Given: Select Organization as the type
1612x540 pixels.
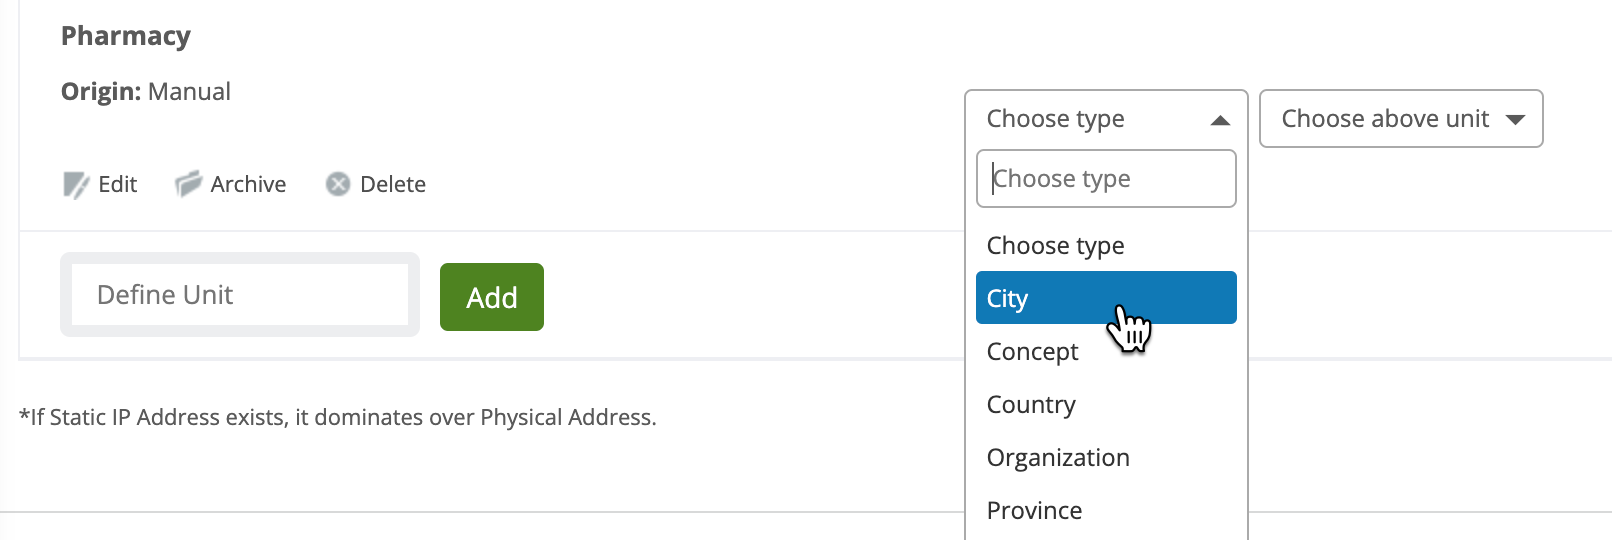Looking at the screenshot, I should 1058,458.
